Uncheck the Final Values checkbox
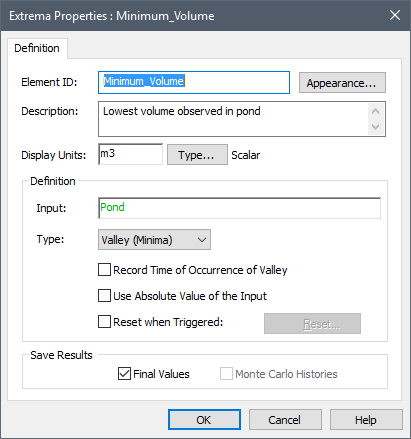Image resolution: width=411 pixels, height=439 pixels. [124, 374]
